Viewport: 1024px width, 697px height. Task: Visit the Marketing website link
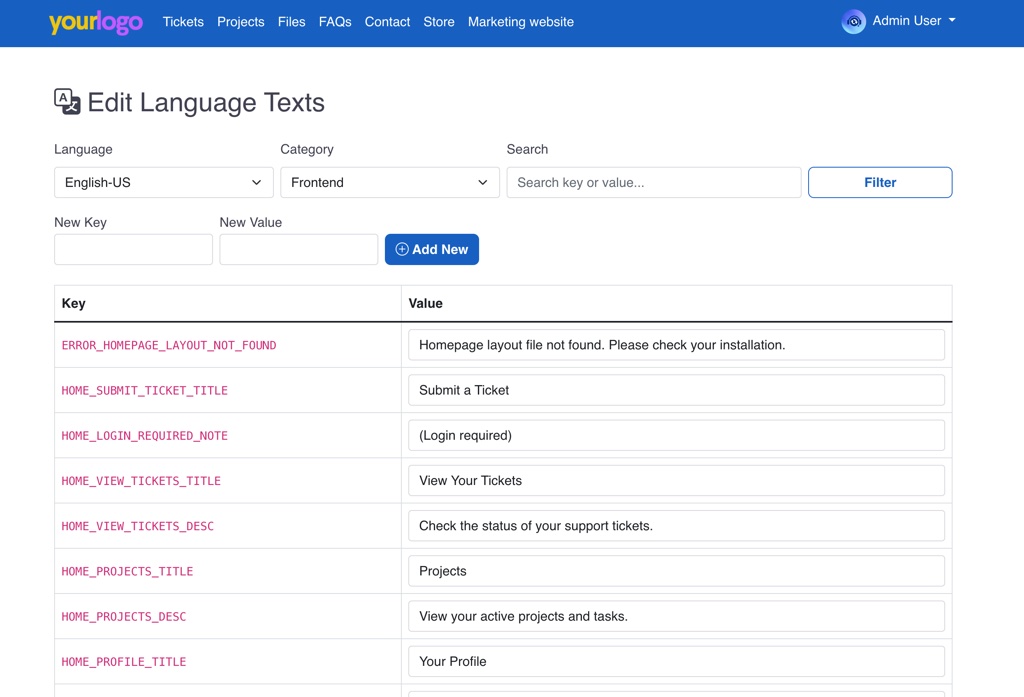(x=521, y=22)
